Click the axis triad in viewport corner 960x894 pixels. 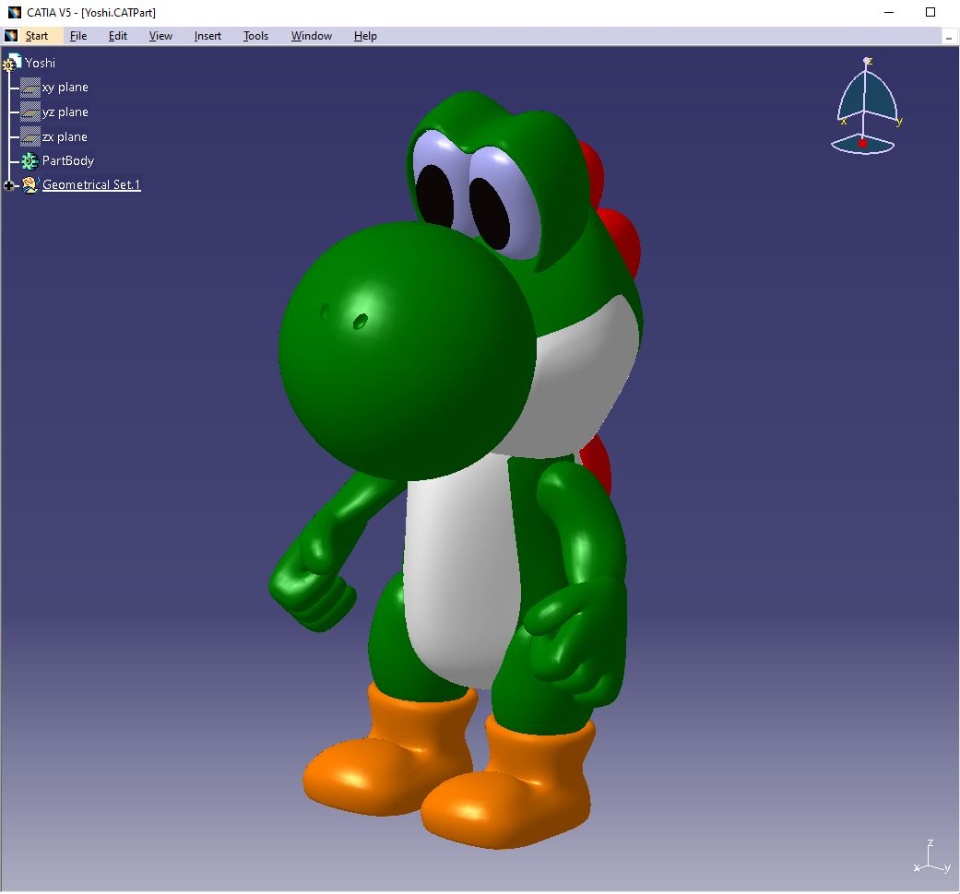click(x=932, y=857)
